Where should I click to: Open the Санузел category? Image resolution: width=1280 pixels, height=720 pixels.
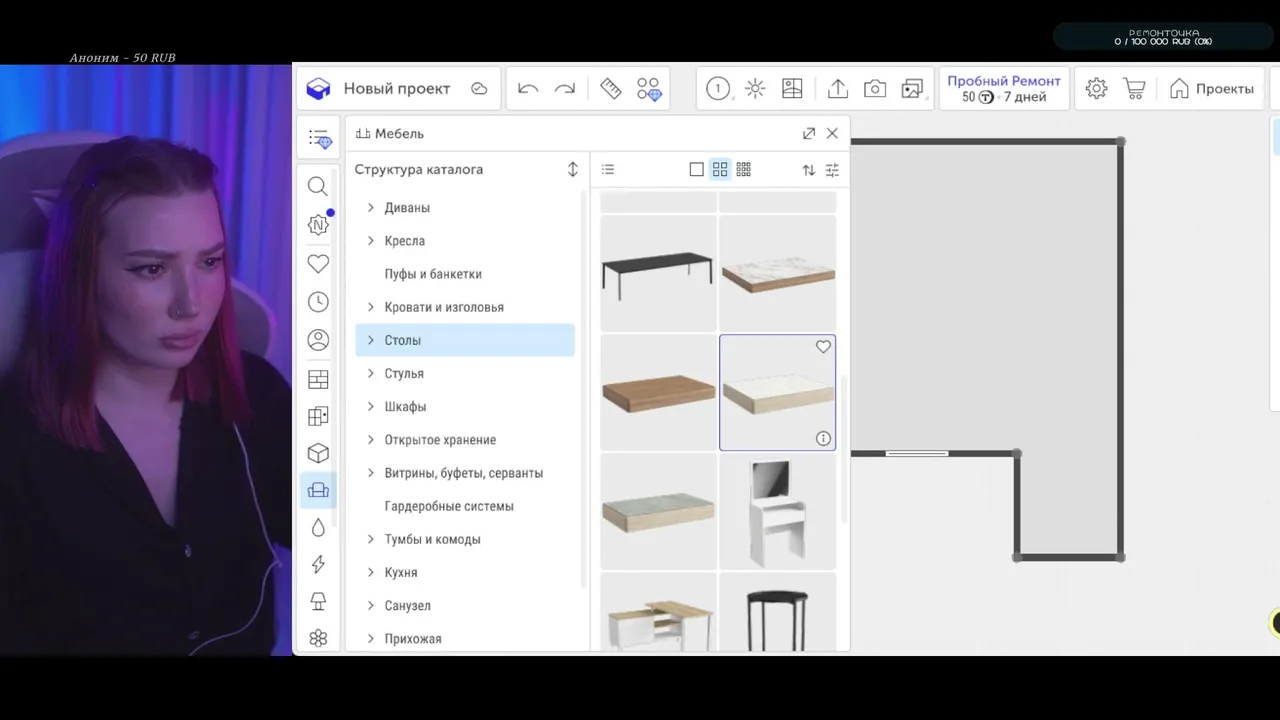(x=407, y=605)
